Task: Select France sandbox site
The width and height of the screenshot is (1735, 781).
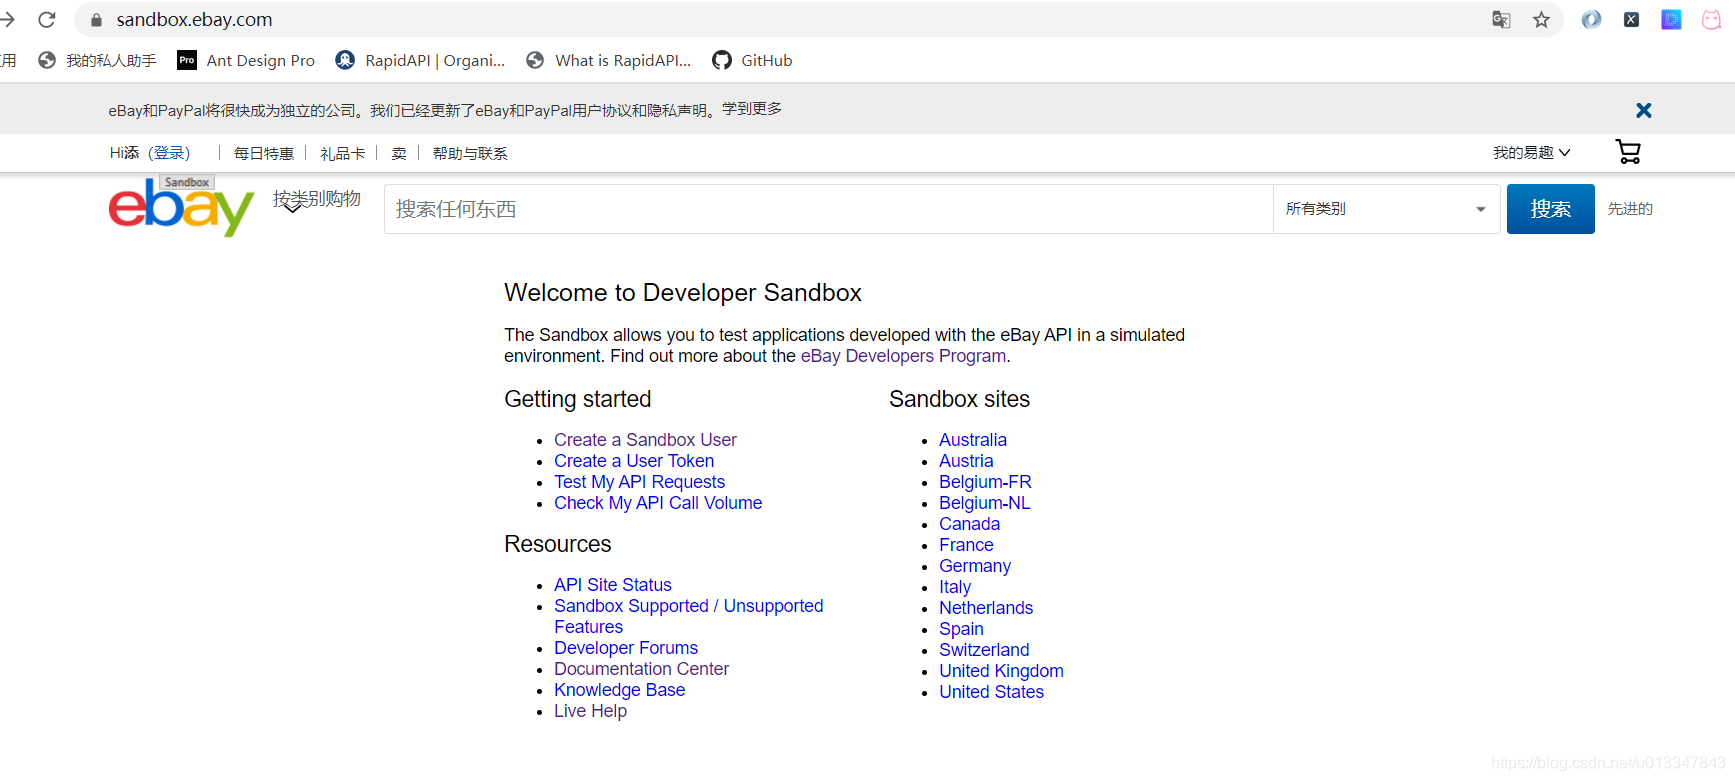Action: (966, 545)
